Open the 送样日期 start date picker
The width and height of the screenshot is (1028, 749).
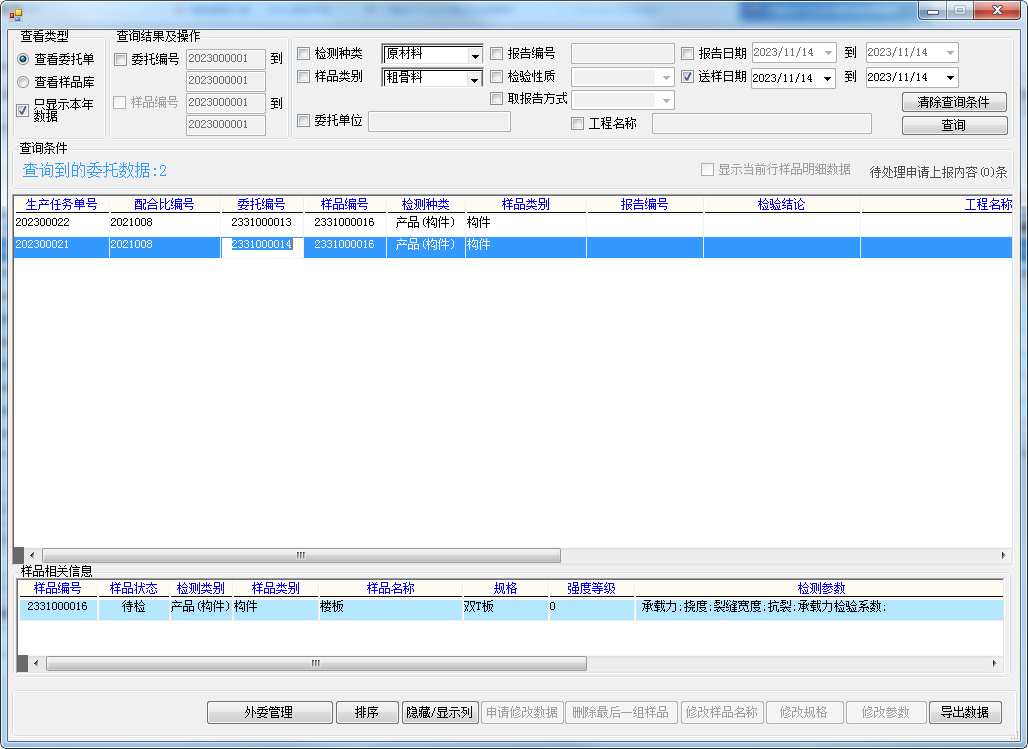coord(827,78)
